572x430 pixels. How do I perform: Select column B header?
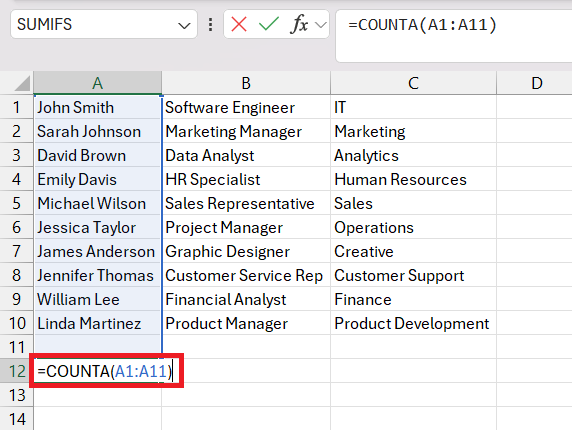point(246,83)
